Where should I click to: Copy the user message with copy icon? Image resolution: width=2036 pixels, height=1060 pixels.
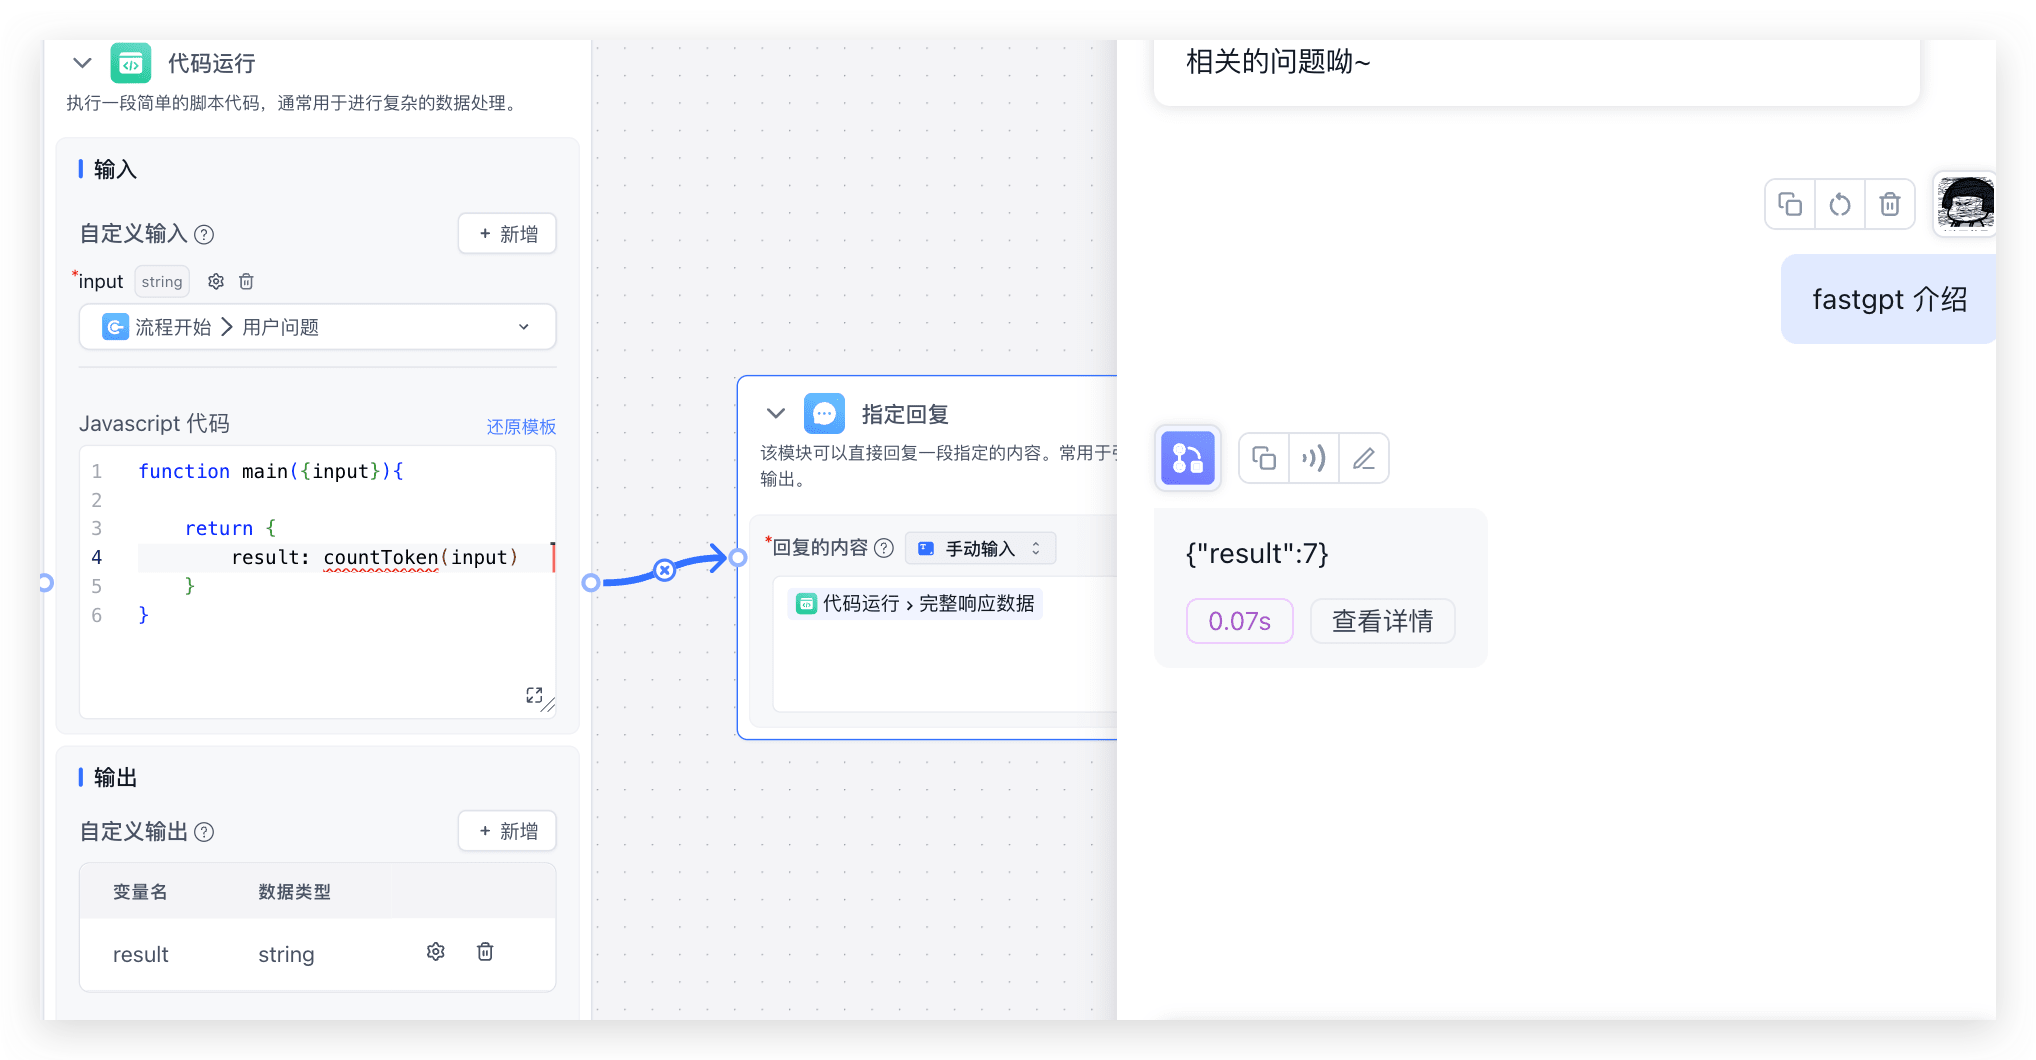[1789, 205]
